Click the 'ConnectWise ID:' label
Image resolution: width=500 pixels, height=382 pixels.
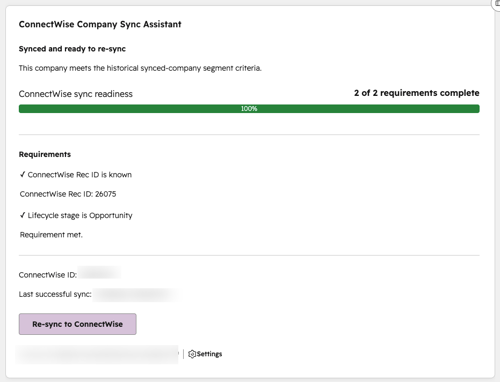(x=48, y=275)
